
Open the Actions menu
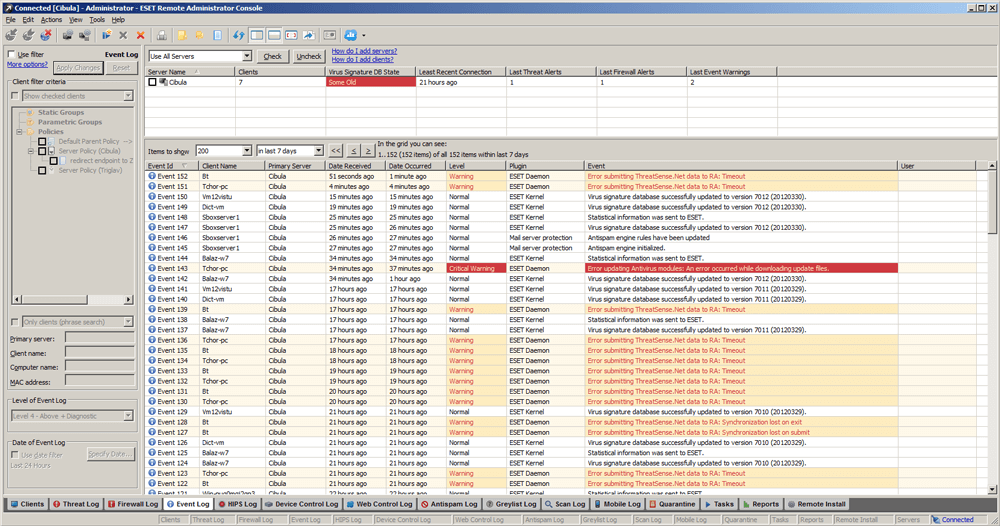tap(52, 20)
